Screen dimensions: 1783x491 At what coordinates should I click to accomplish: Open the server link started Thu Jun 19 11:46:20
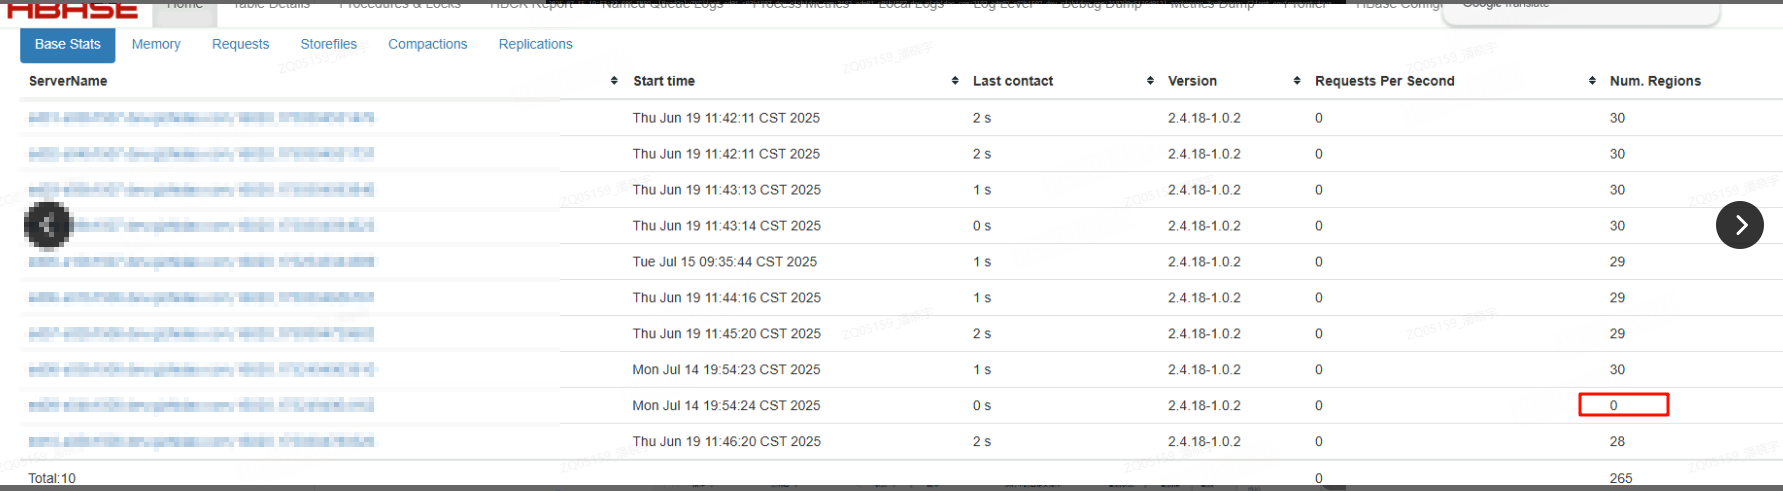[201, 442]
